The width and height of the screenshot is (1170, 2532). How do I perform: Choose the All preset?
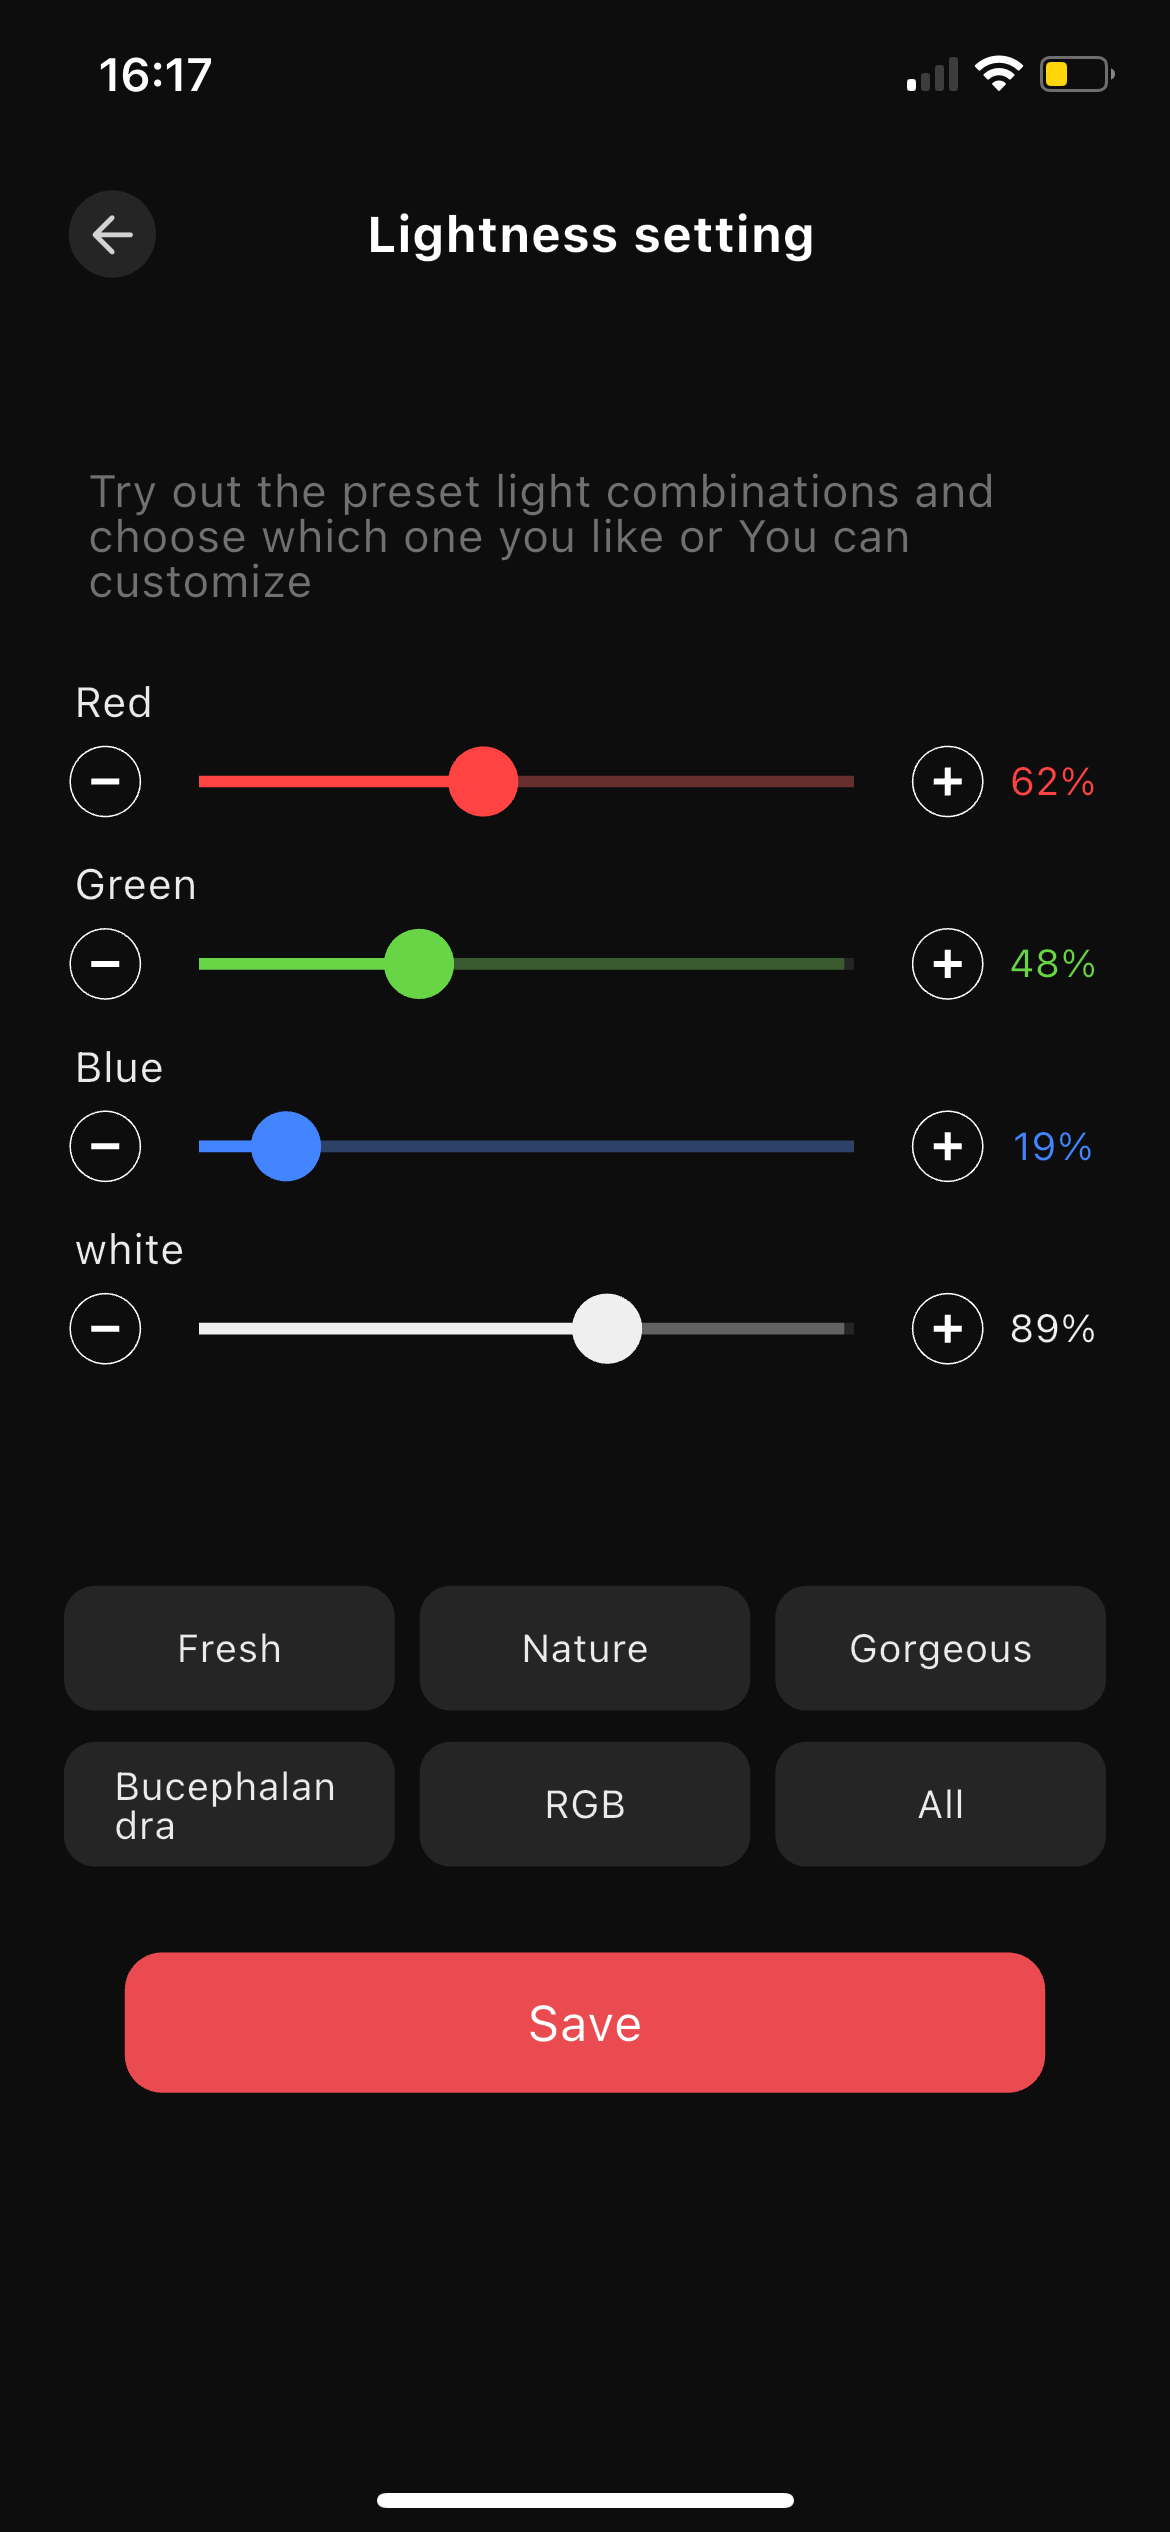tap(940, 1804)
